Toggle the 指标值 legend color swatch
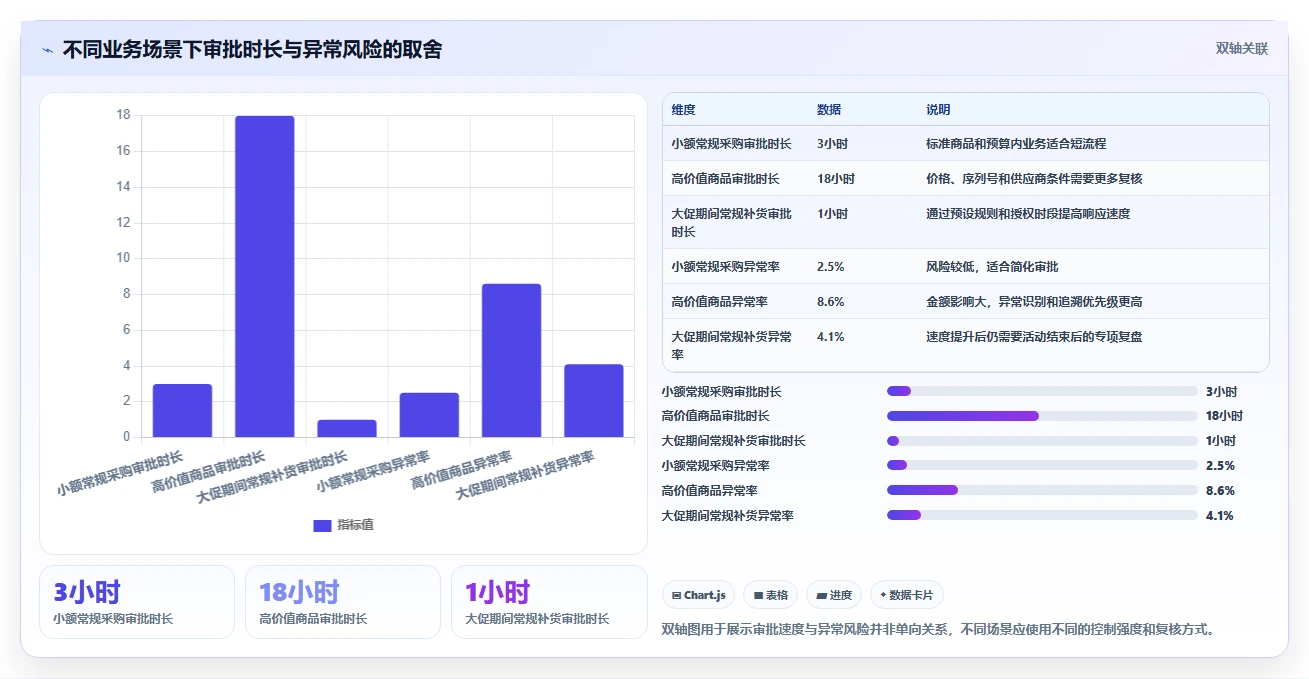1309x679 pixels. (322, 525)
